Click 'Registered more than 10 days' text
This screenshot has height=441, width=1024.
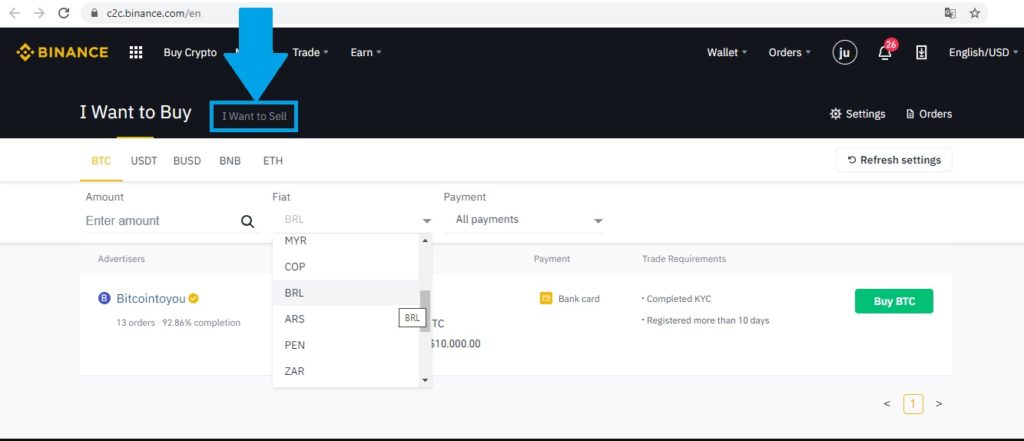[x=705, y=321]
